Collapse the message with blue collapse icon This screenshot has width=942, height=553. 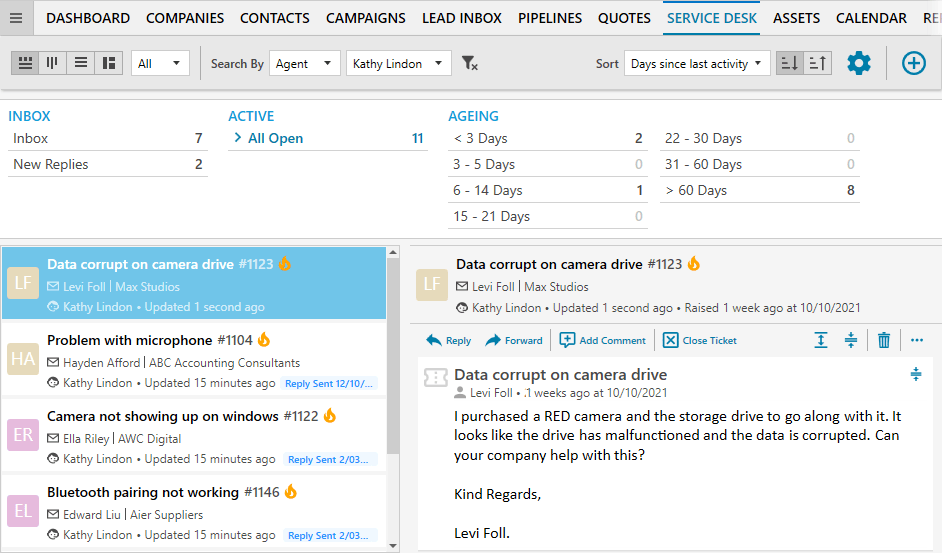point(916,374)
